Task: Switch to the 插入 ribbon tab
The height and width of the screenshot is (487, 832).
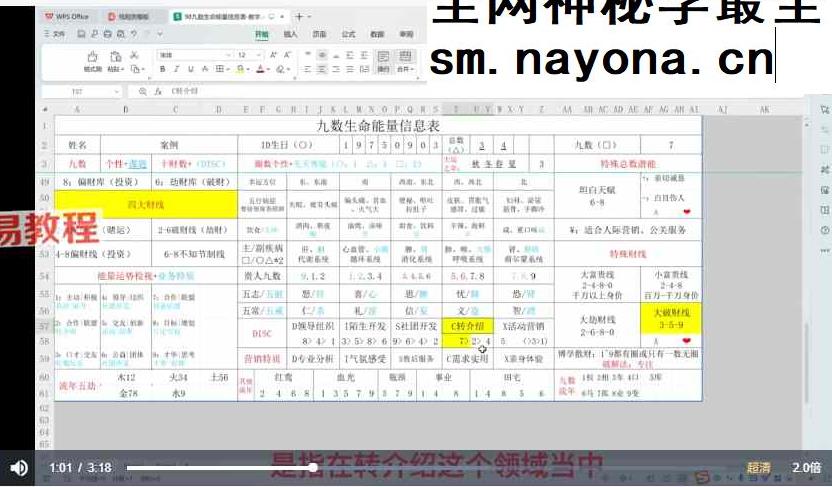Action: pyautogui.click(x=290, y=34)
